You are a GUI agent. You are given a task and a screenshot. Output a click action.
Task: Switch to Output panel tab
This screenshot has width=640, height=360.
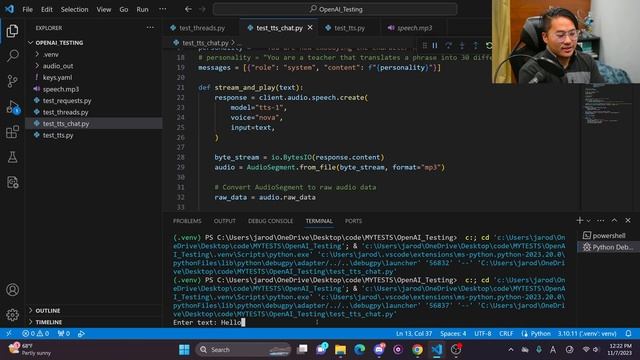224,221
